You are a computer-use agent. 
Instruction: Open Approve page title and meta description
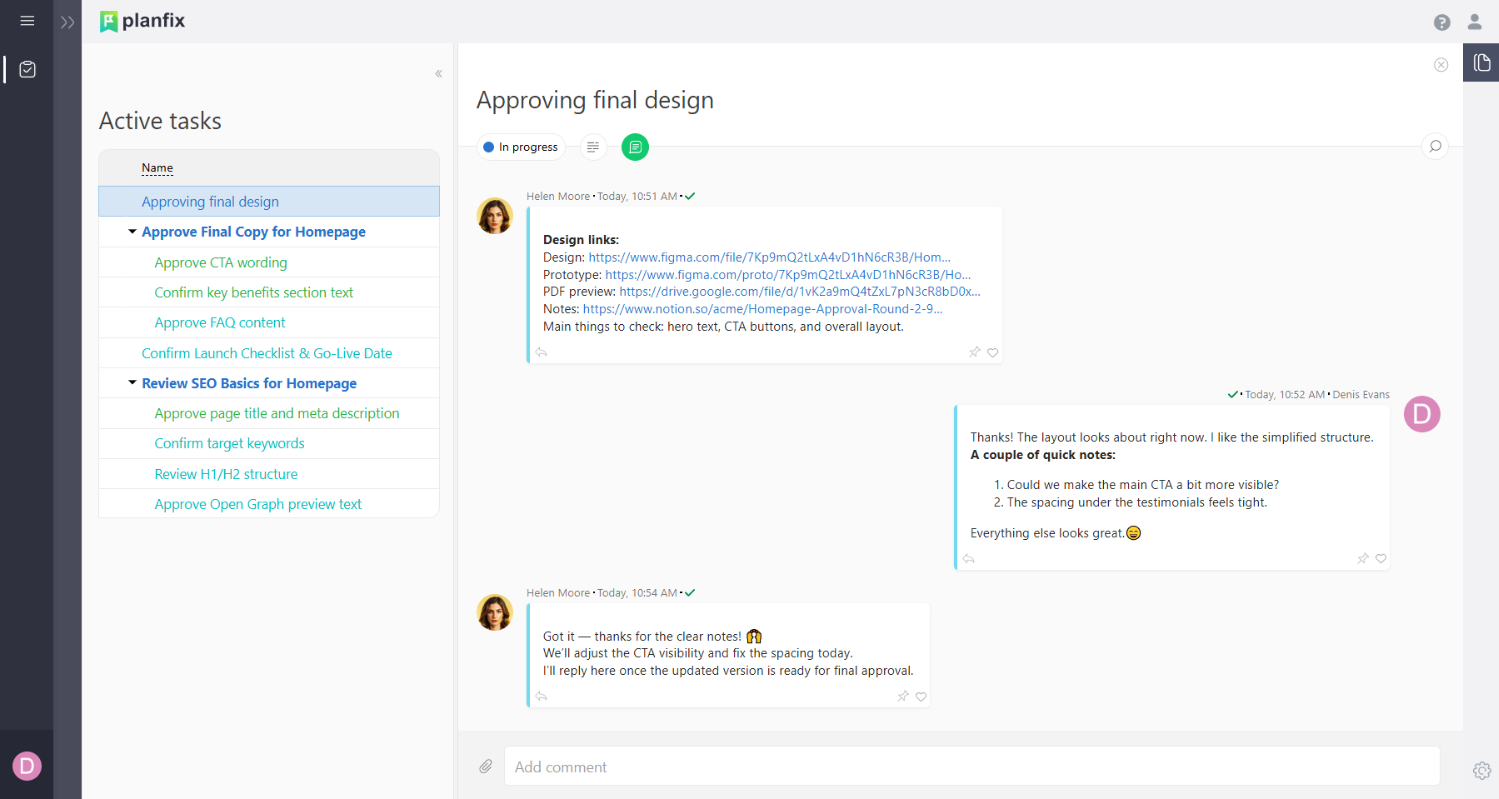(x=276, y=413)
